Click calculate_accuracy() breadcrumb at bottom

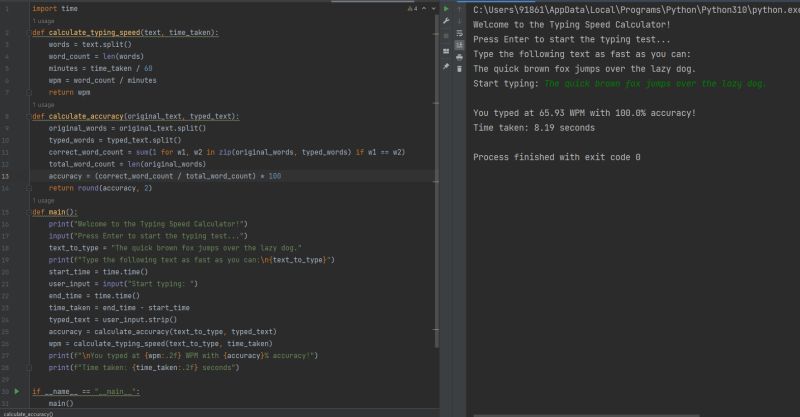(x=28, y=414)
